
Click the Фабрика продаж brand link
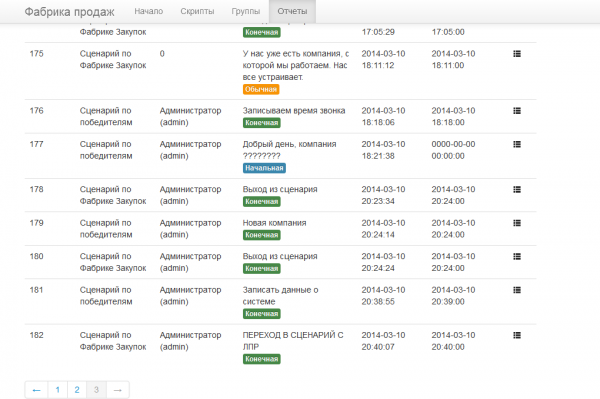click(x=69, y=12)
